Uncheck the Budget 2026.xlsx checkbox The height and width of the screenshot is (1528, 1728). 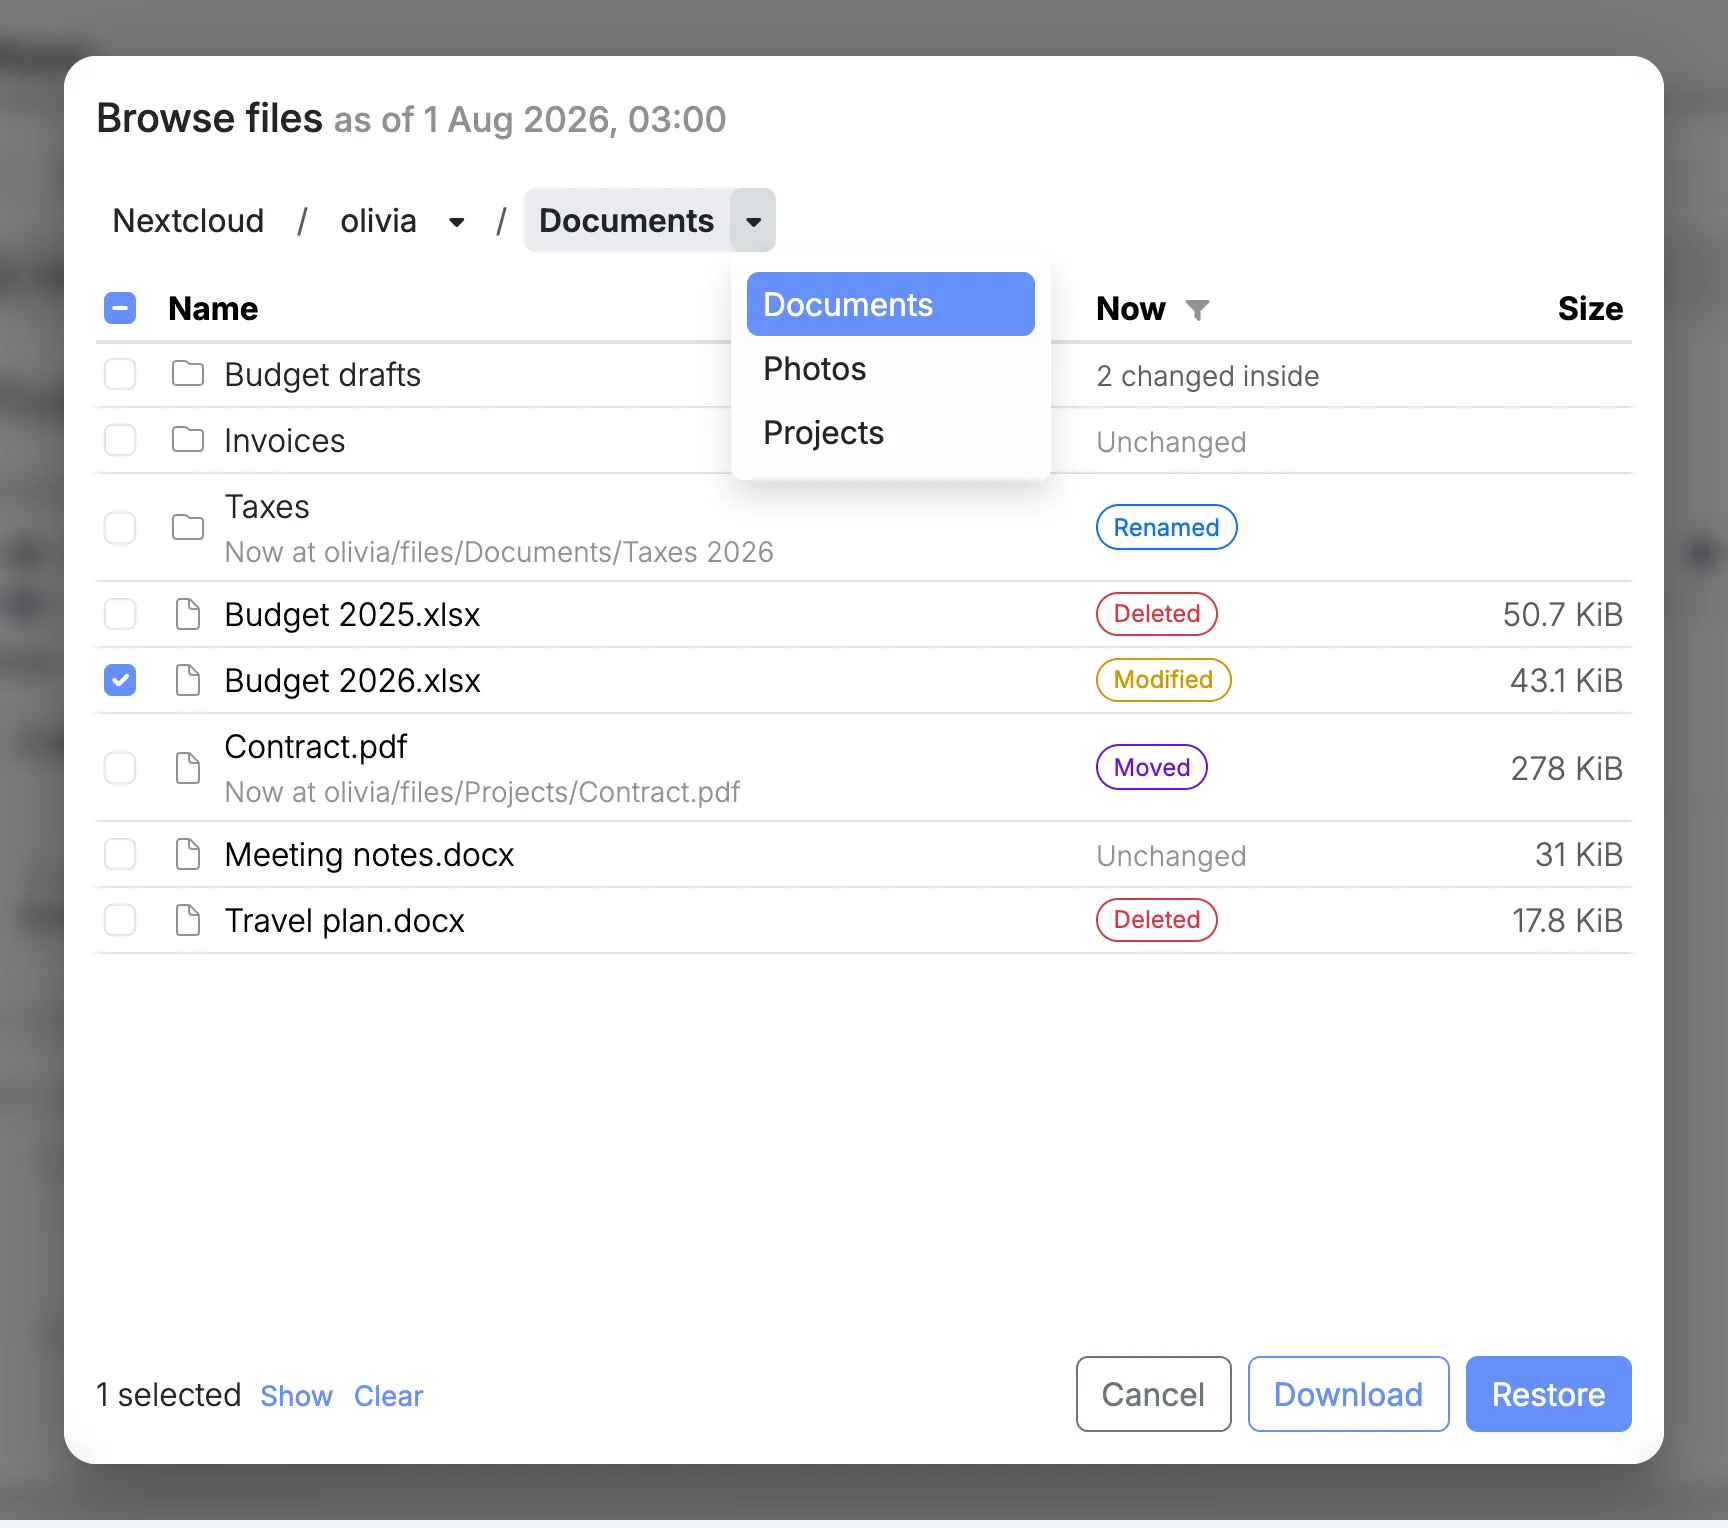[120, 680]
